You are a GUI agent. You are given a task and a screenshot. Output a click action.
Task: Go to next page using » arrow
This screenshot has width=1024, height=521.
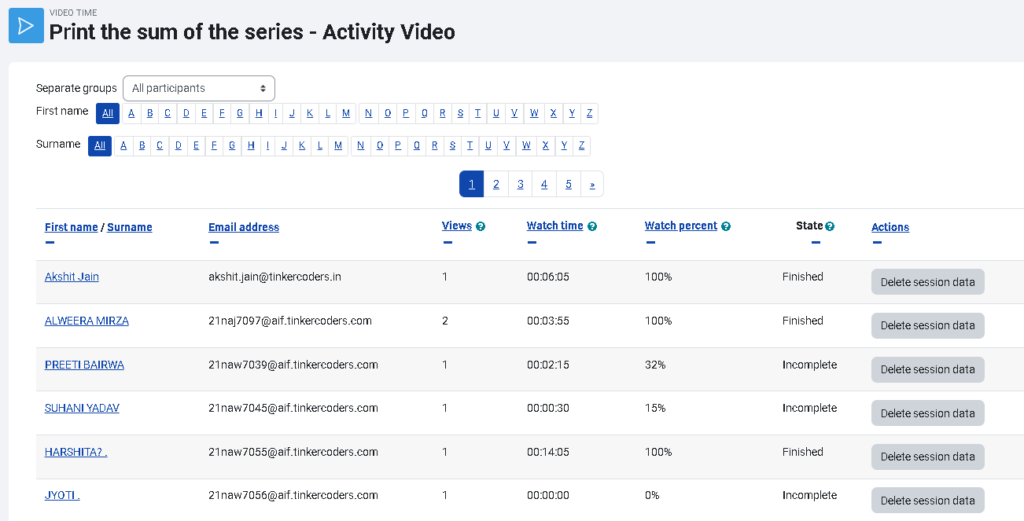tap(592, 184)
